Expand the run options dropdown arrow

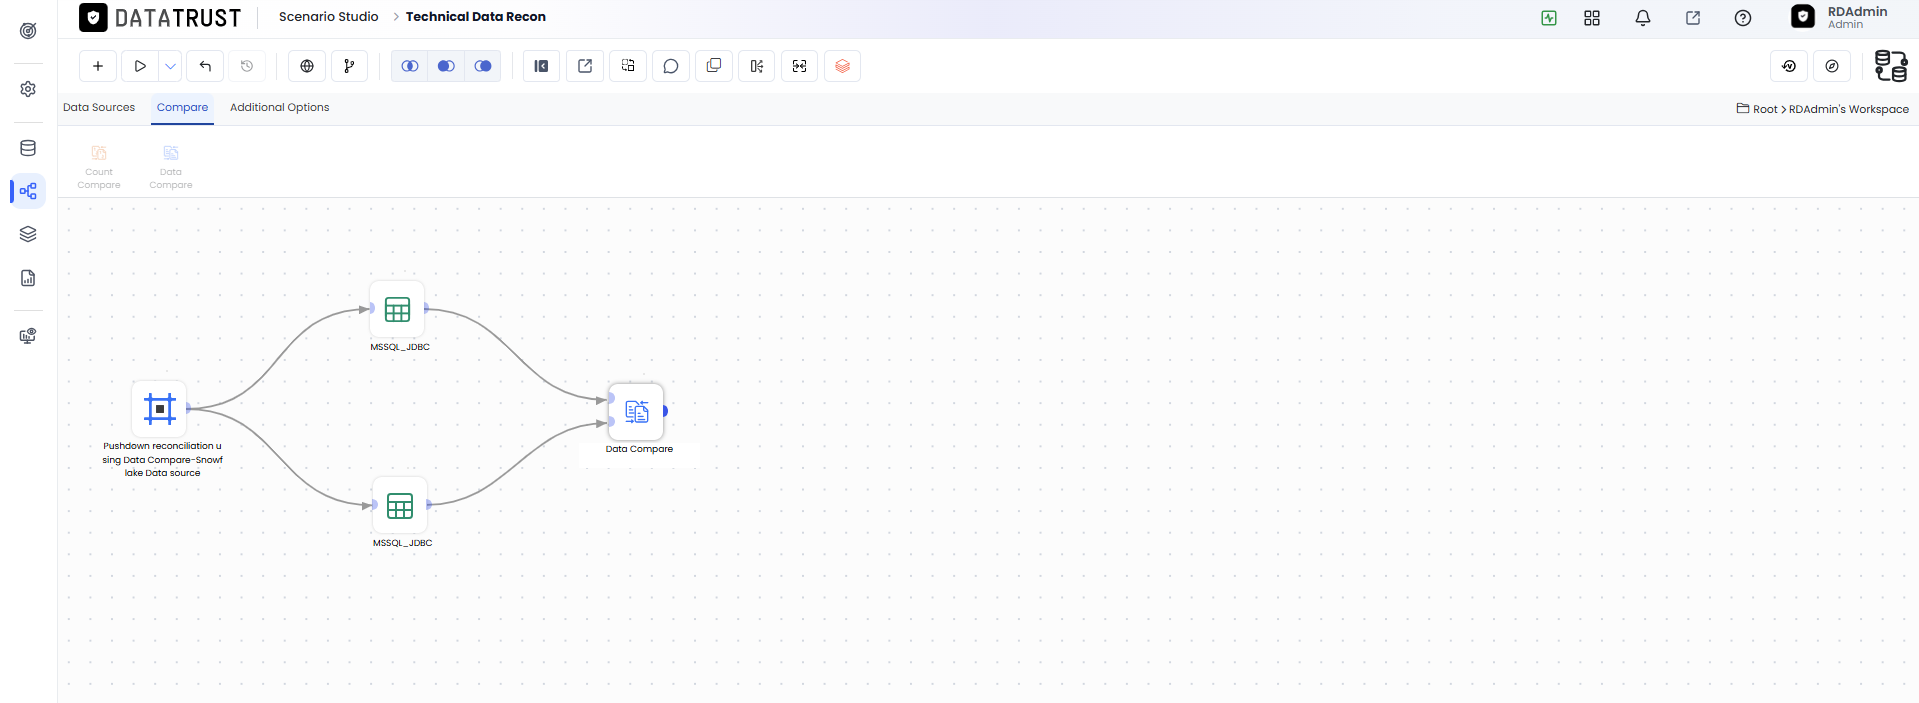point(170,66)
